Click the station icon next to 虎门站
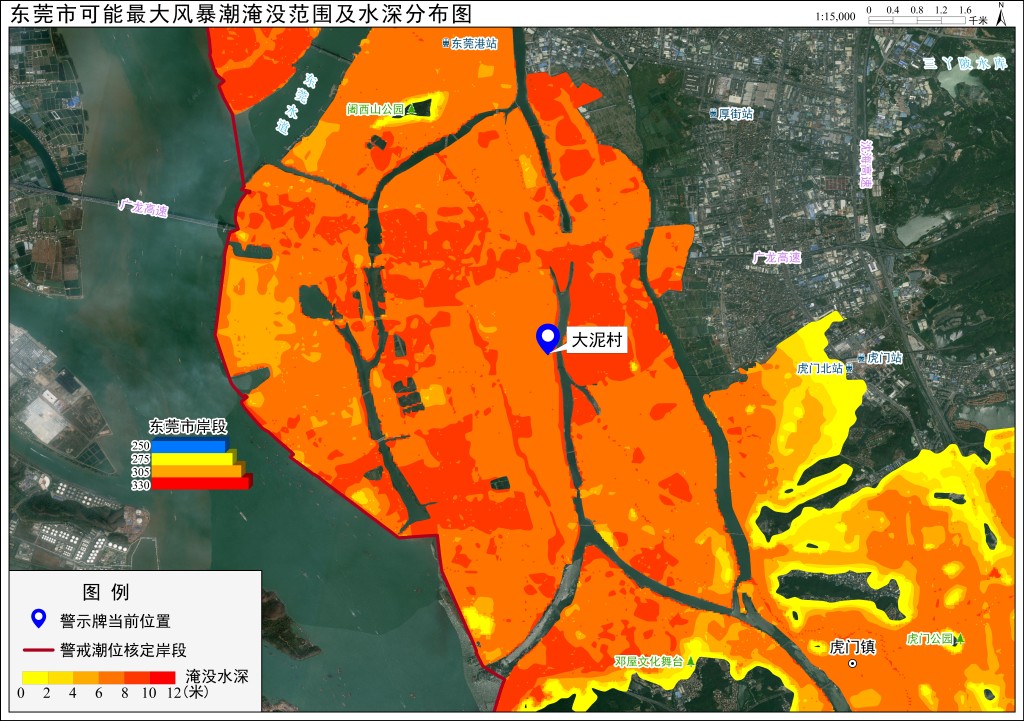This screenshot has height=721, width=1024. coord(861,358)
